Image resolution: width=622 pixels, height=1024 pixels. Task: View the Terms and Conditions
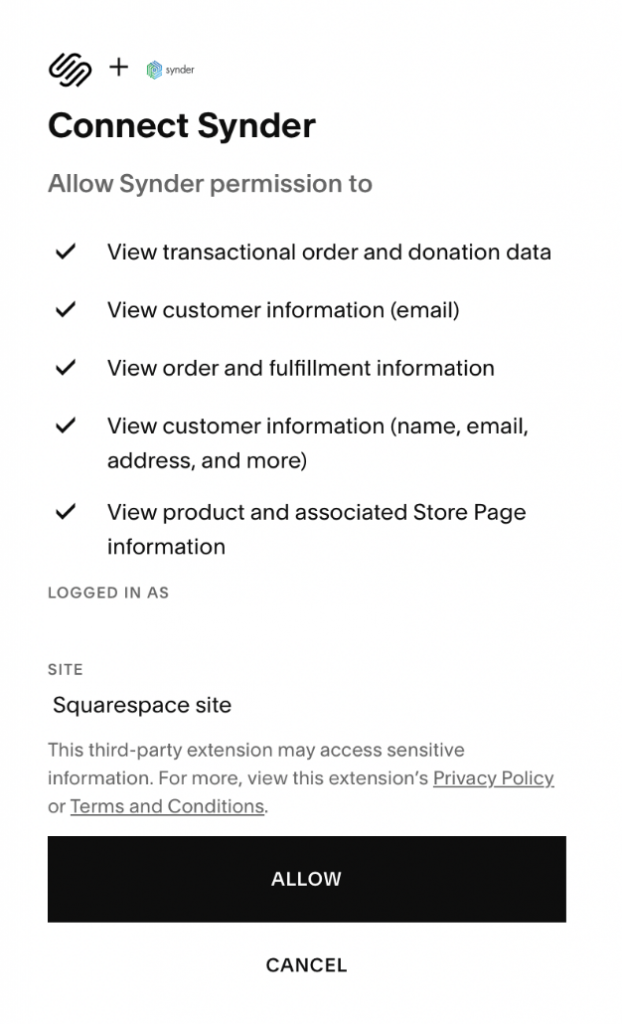166,806
